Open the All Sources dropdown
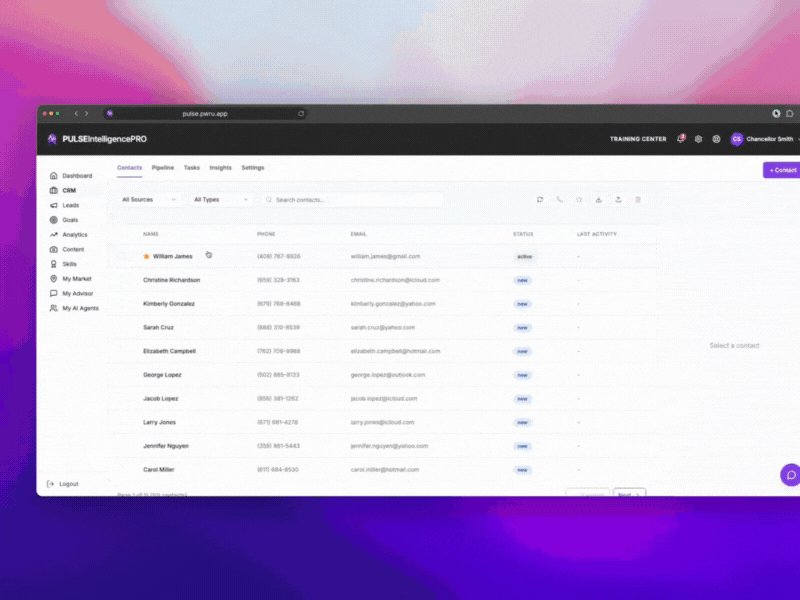 (146, 200)
